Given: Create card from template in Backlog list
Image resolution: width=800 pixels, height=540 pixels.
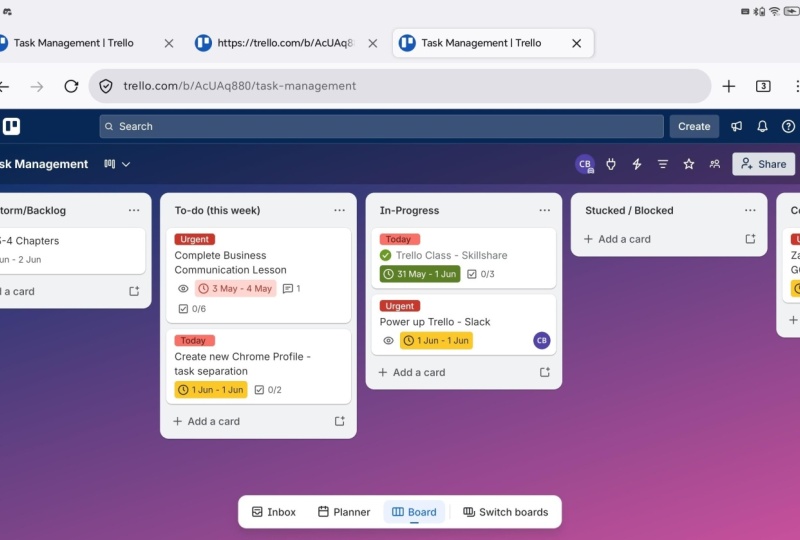Looking at the screenshot, I should pyautogui.click(x=134, y=291).
